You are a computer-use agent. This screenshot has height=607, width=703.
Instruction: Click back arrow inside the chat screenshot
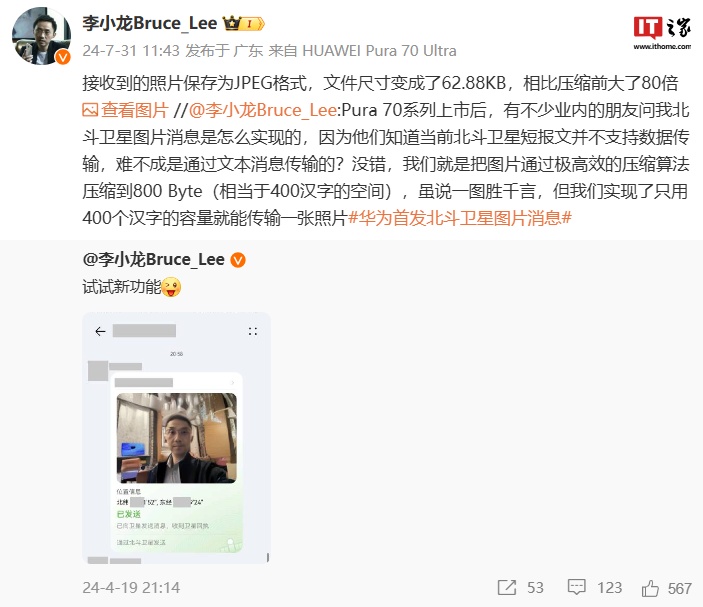100,331
